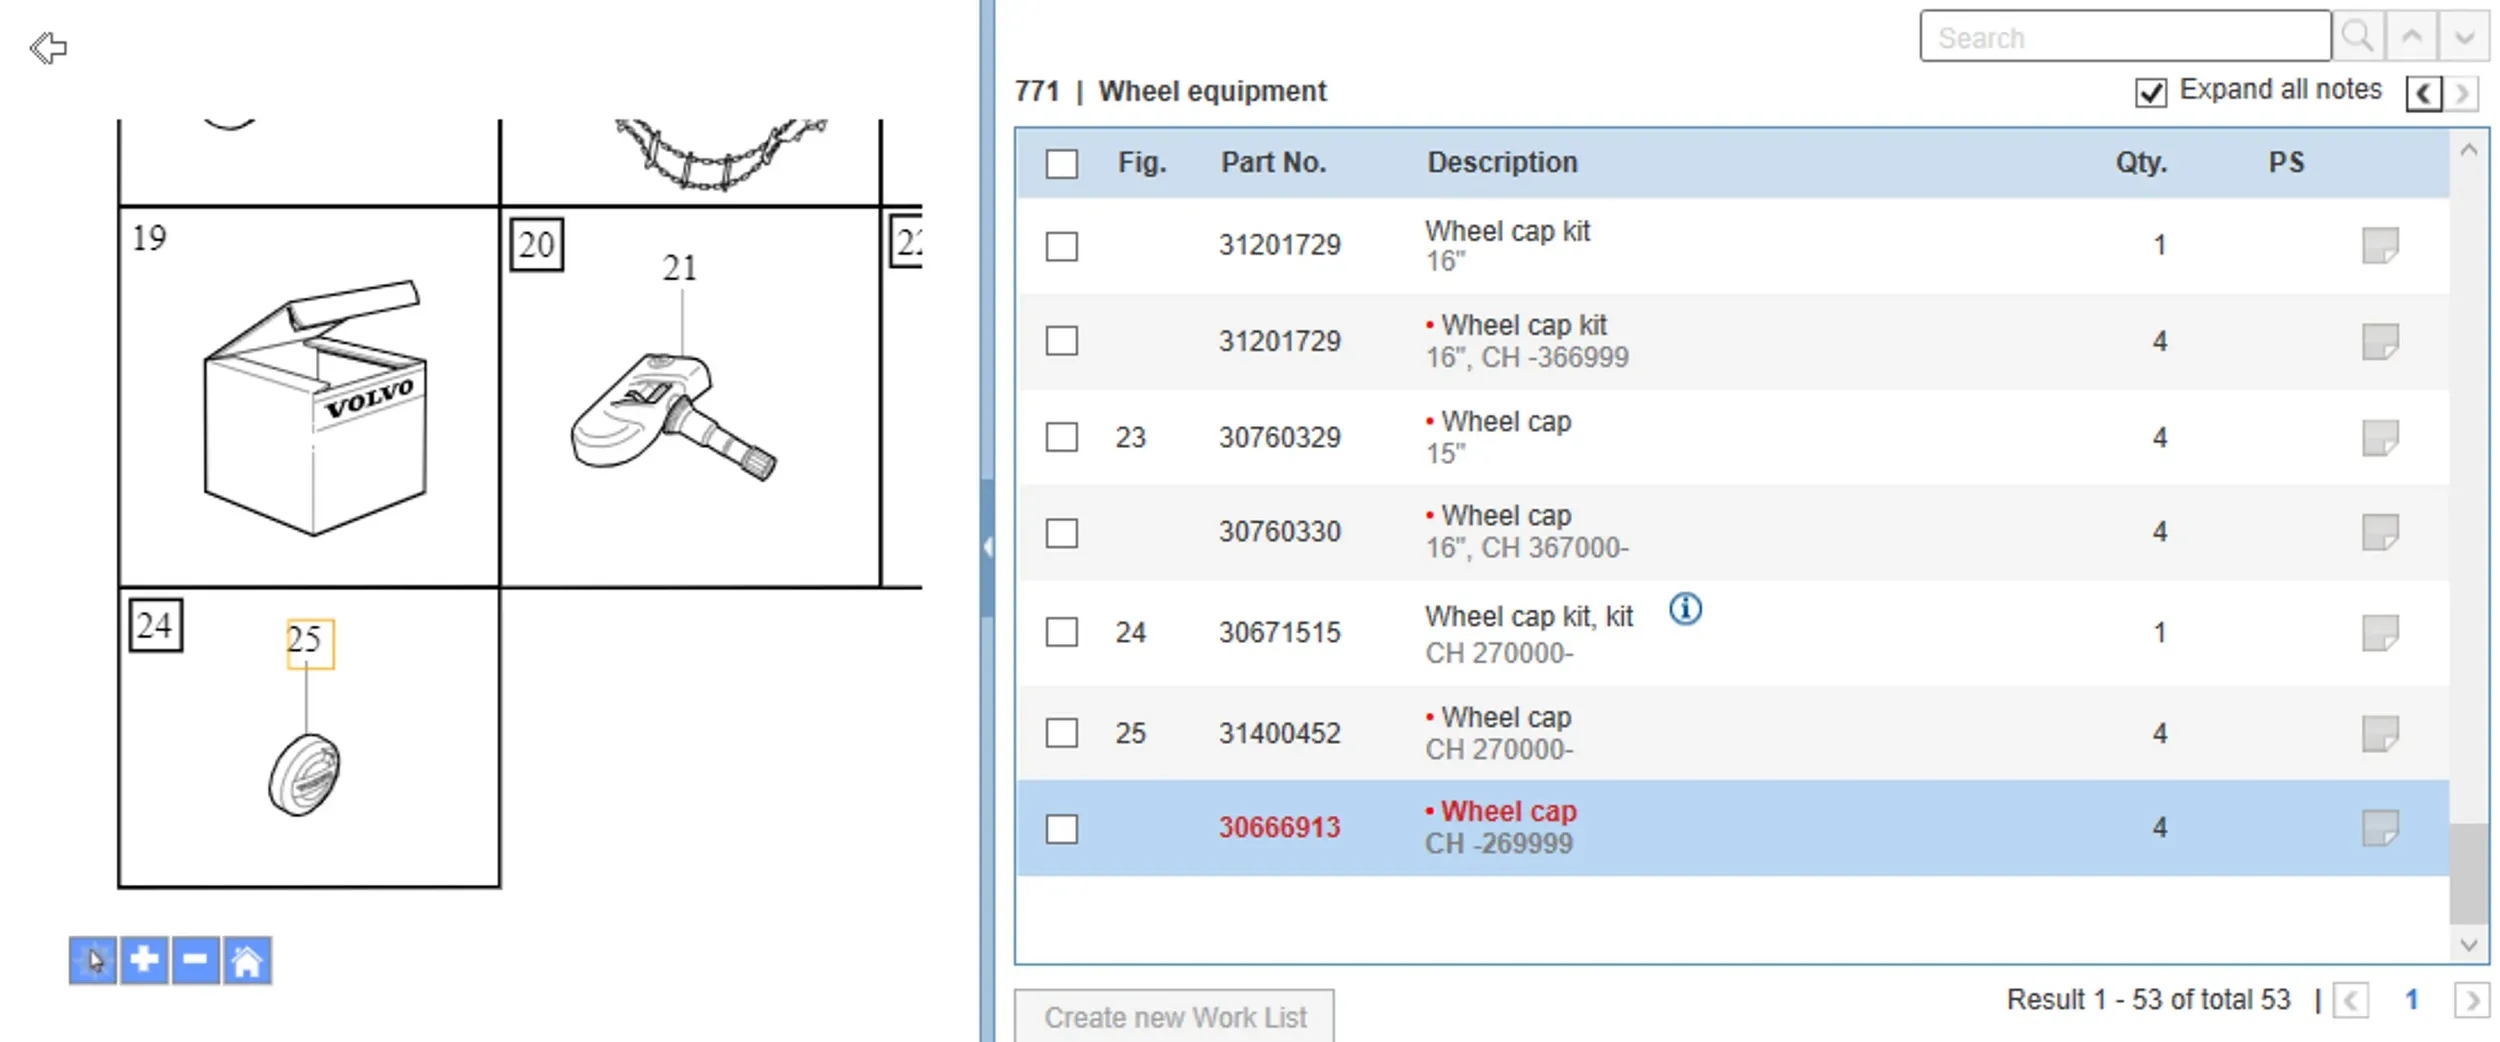Toggle the Expand all notes checkbox

2151,92
